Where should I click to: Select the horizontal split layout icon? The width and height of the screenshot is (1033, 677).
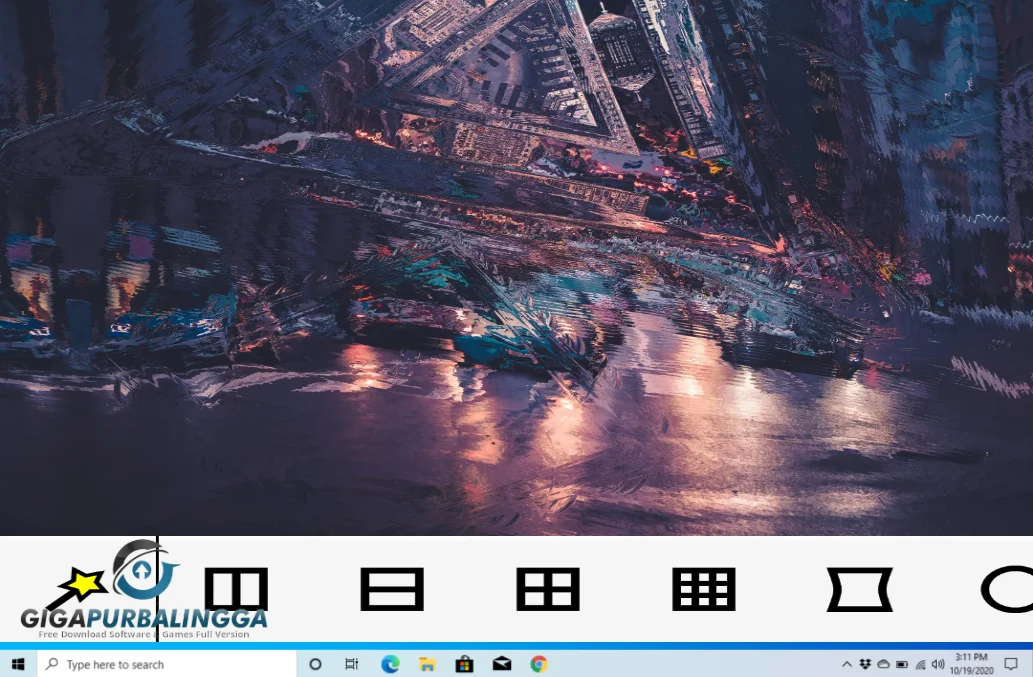click(x=392, y=589)
